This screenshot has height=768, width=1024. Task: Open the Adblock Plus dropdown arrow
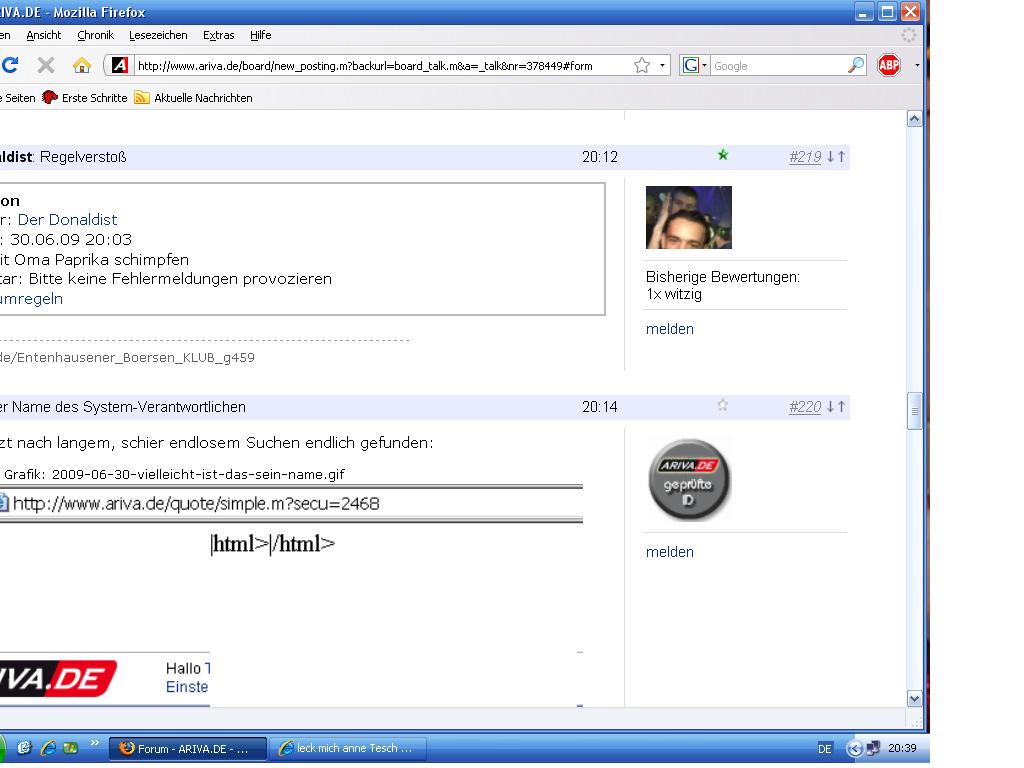click(x=917, y=65)
